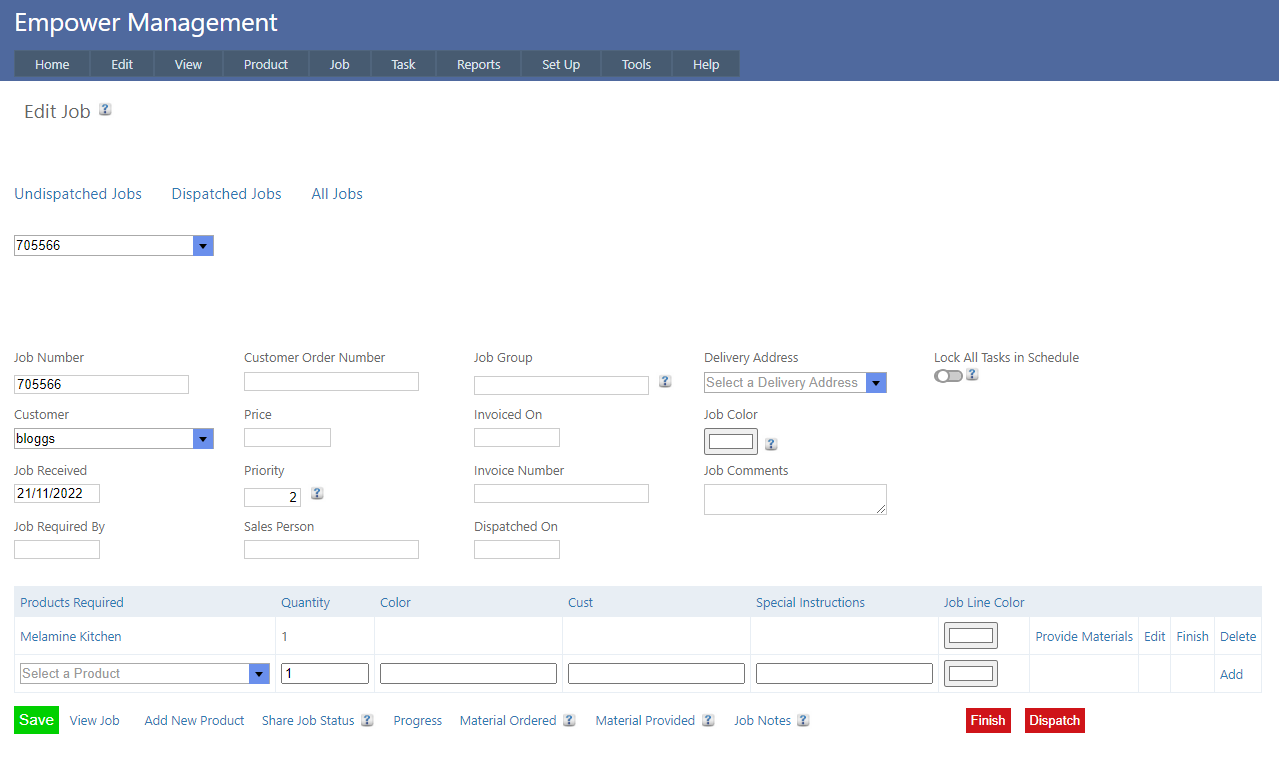1279x769 pixels.
Task: Click help icon next to Edit Job title
Action: [105, 110]
